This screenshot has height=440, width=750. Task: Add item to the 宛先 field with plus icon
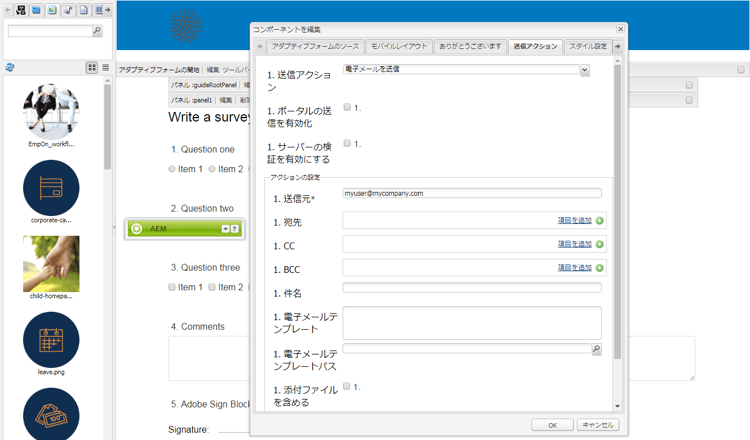[599, 220]
